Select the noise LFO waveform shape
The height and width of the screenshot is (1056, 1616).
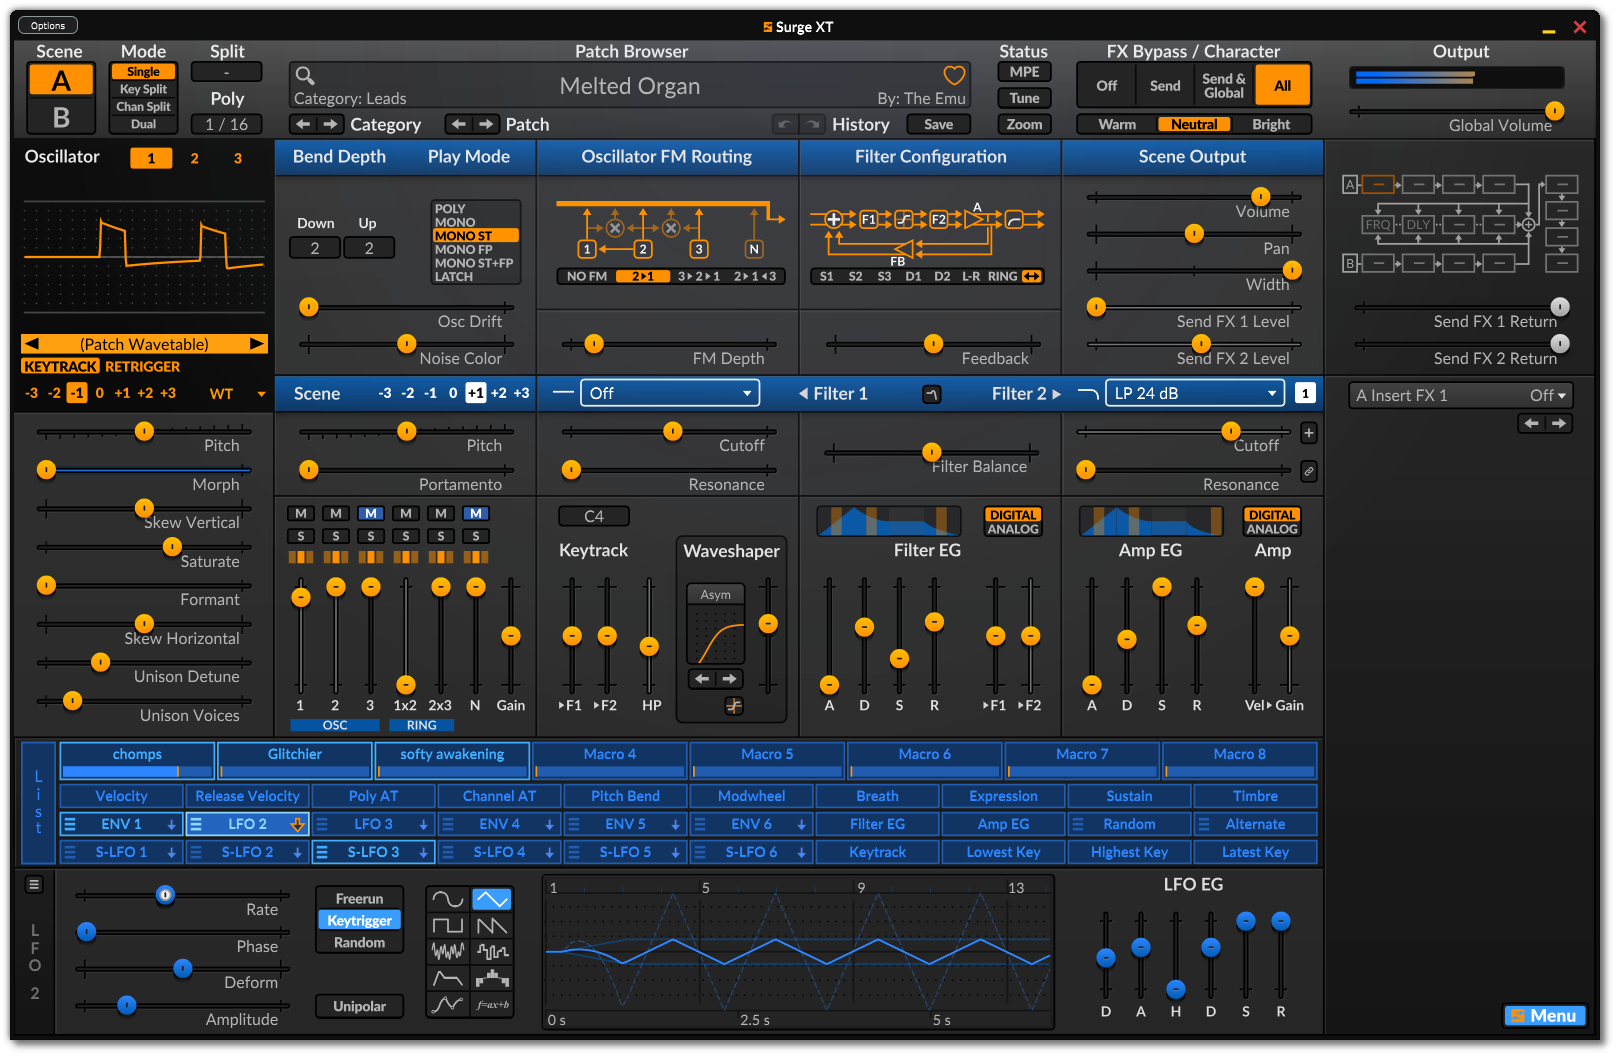(x=448, y=951)
